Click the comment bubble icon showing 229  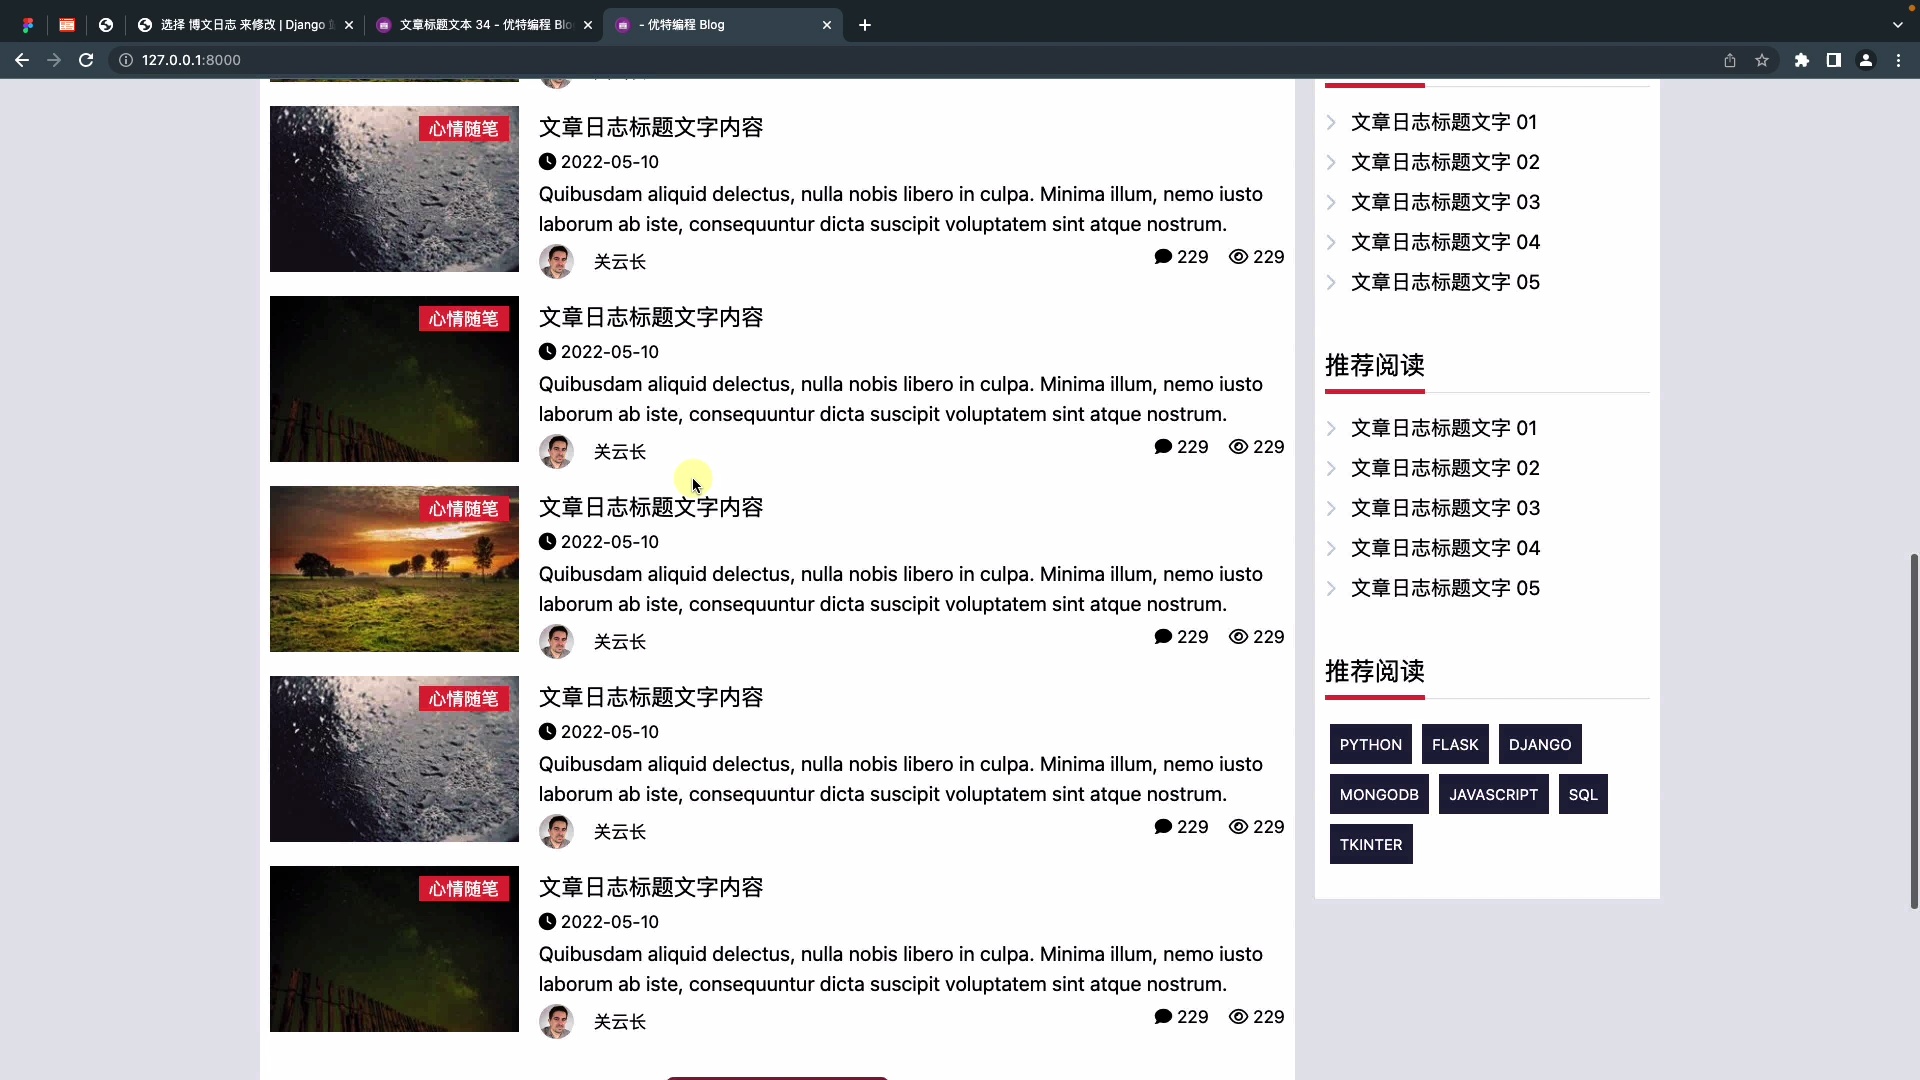(1162, 256)
